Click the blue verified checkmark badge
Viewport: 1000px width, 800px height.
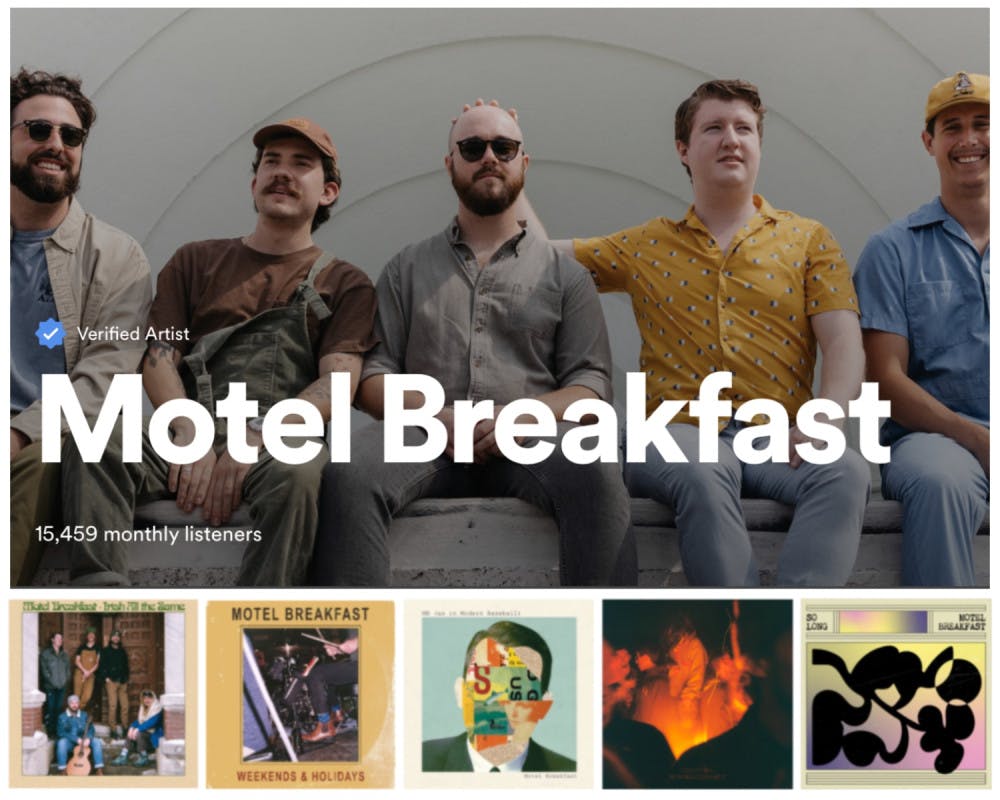pos(50,333)
